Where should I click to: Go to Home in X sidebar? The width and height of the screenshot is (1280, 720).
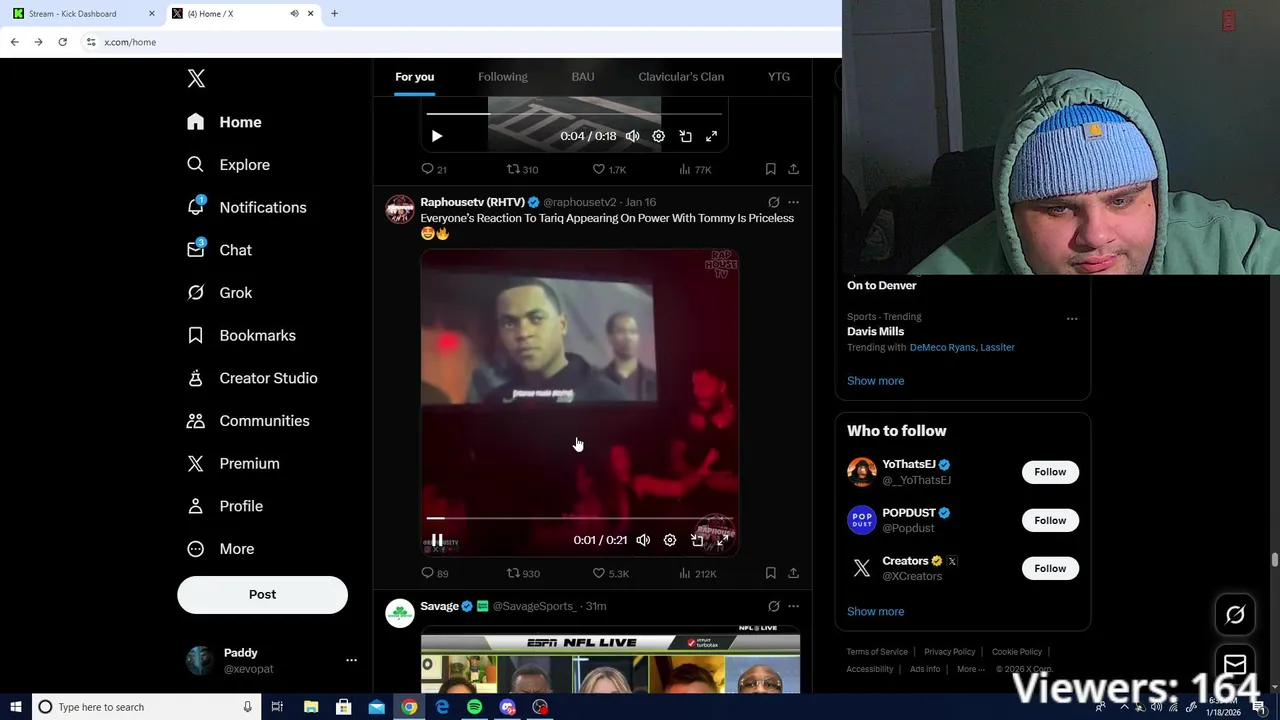224,122
